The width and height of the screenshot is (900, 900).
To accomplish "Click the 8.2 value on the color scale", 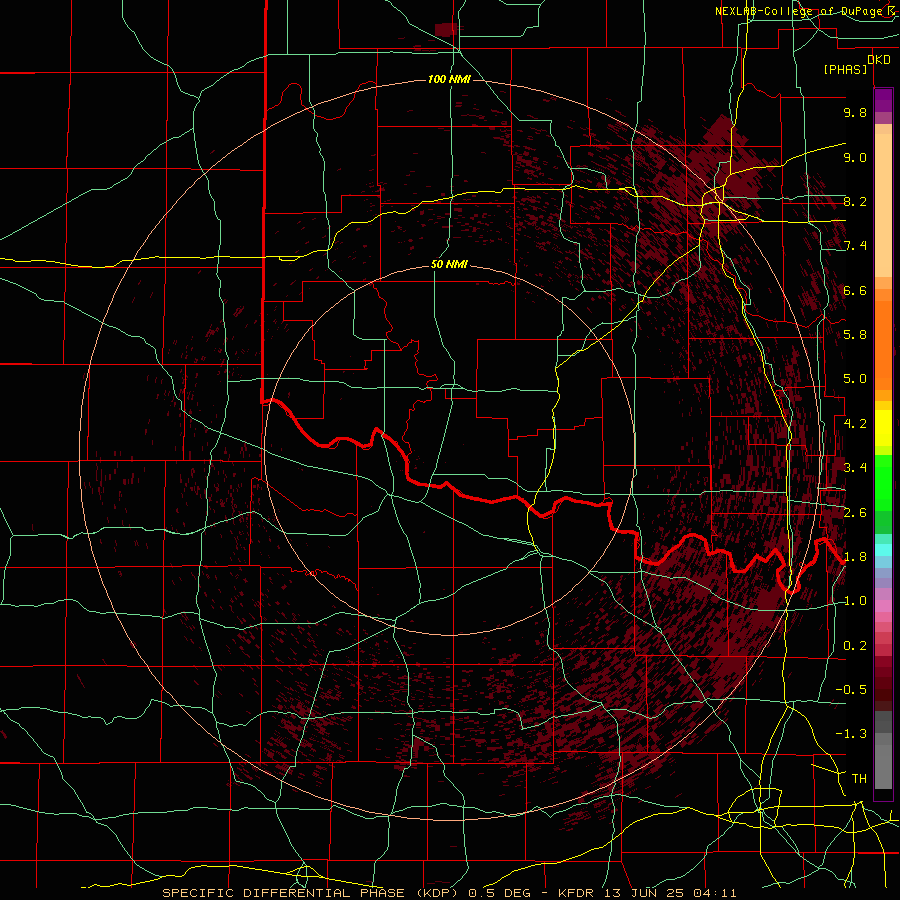I will tap(855, 201).
